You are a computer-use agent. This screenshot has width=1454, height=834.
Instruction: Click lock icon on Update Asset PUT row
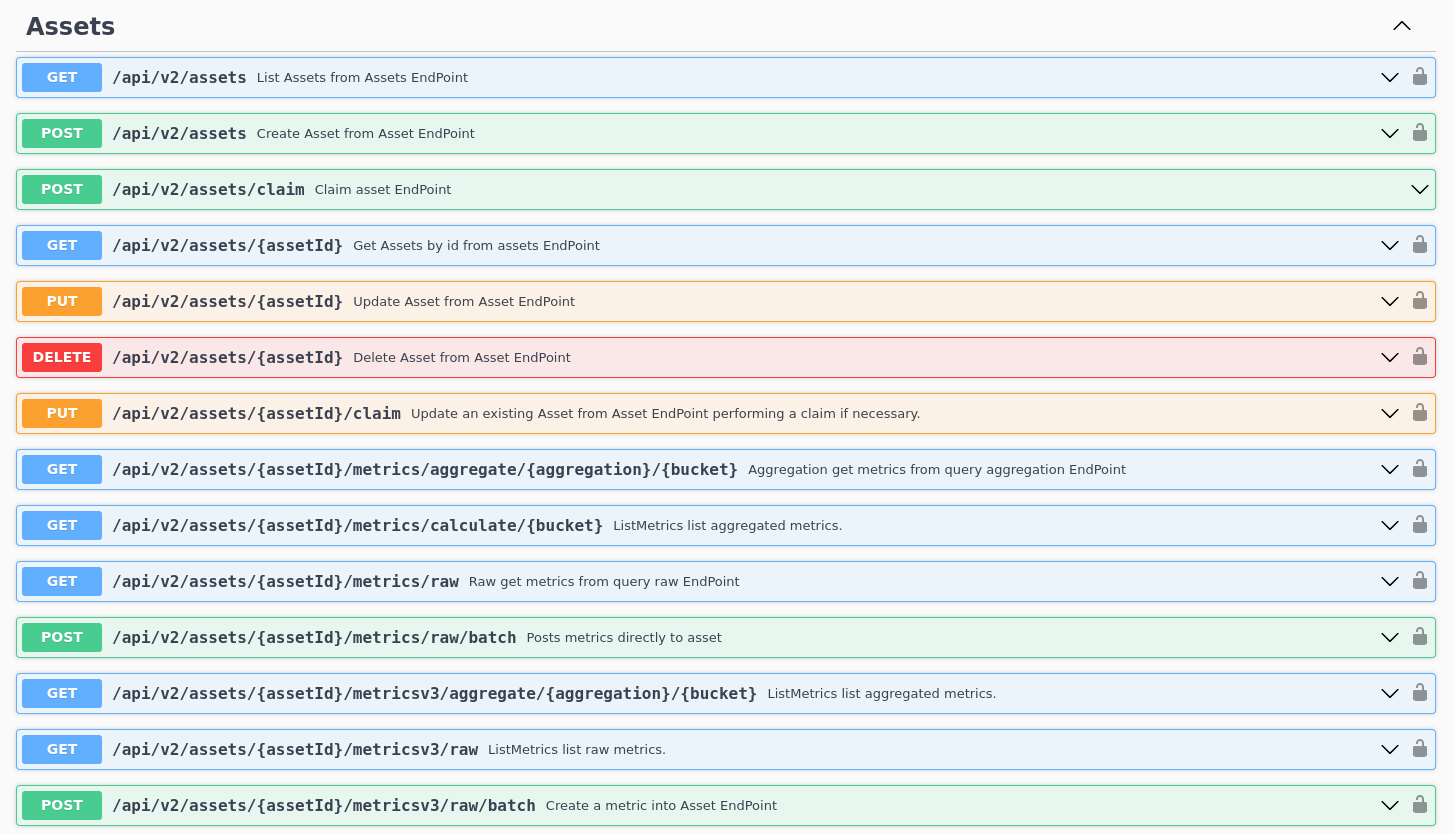(x=1419, y=301)
